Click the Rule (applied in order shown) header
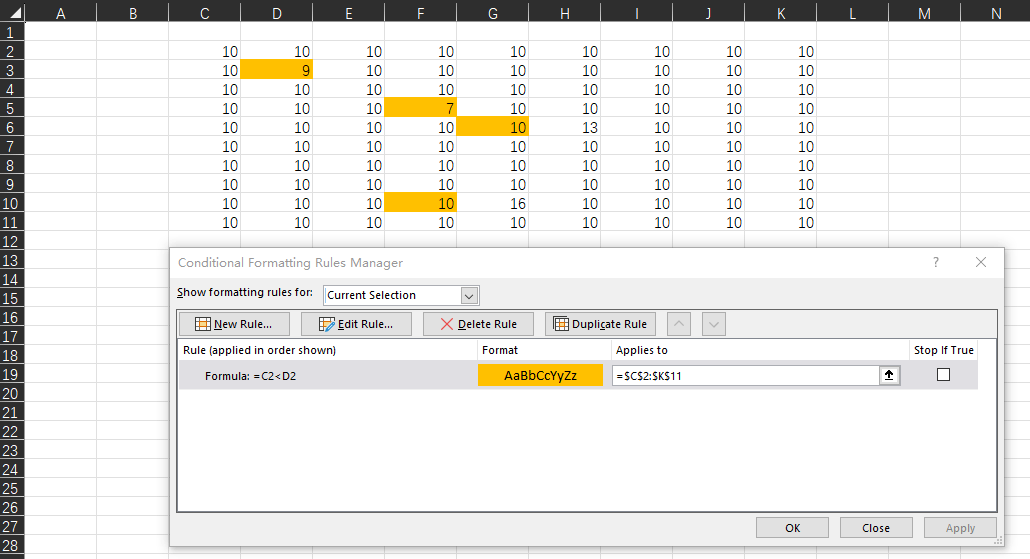Screen dimensions: 1030x559 (259, 350)
